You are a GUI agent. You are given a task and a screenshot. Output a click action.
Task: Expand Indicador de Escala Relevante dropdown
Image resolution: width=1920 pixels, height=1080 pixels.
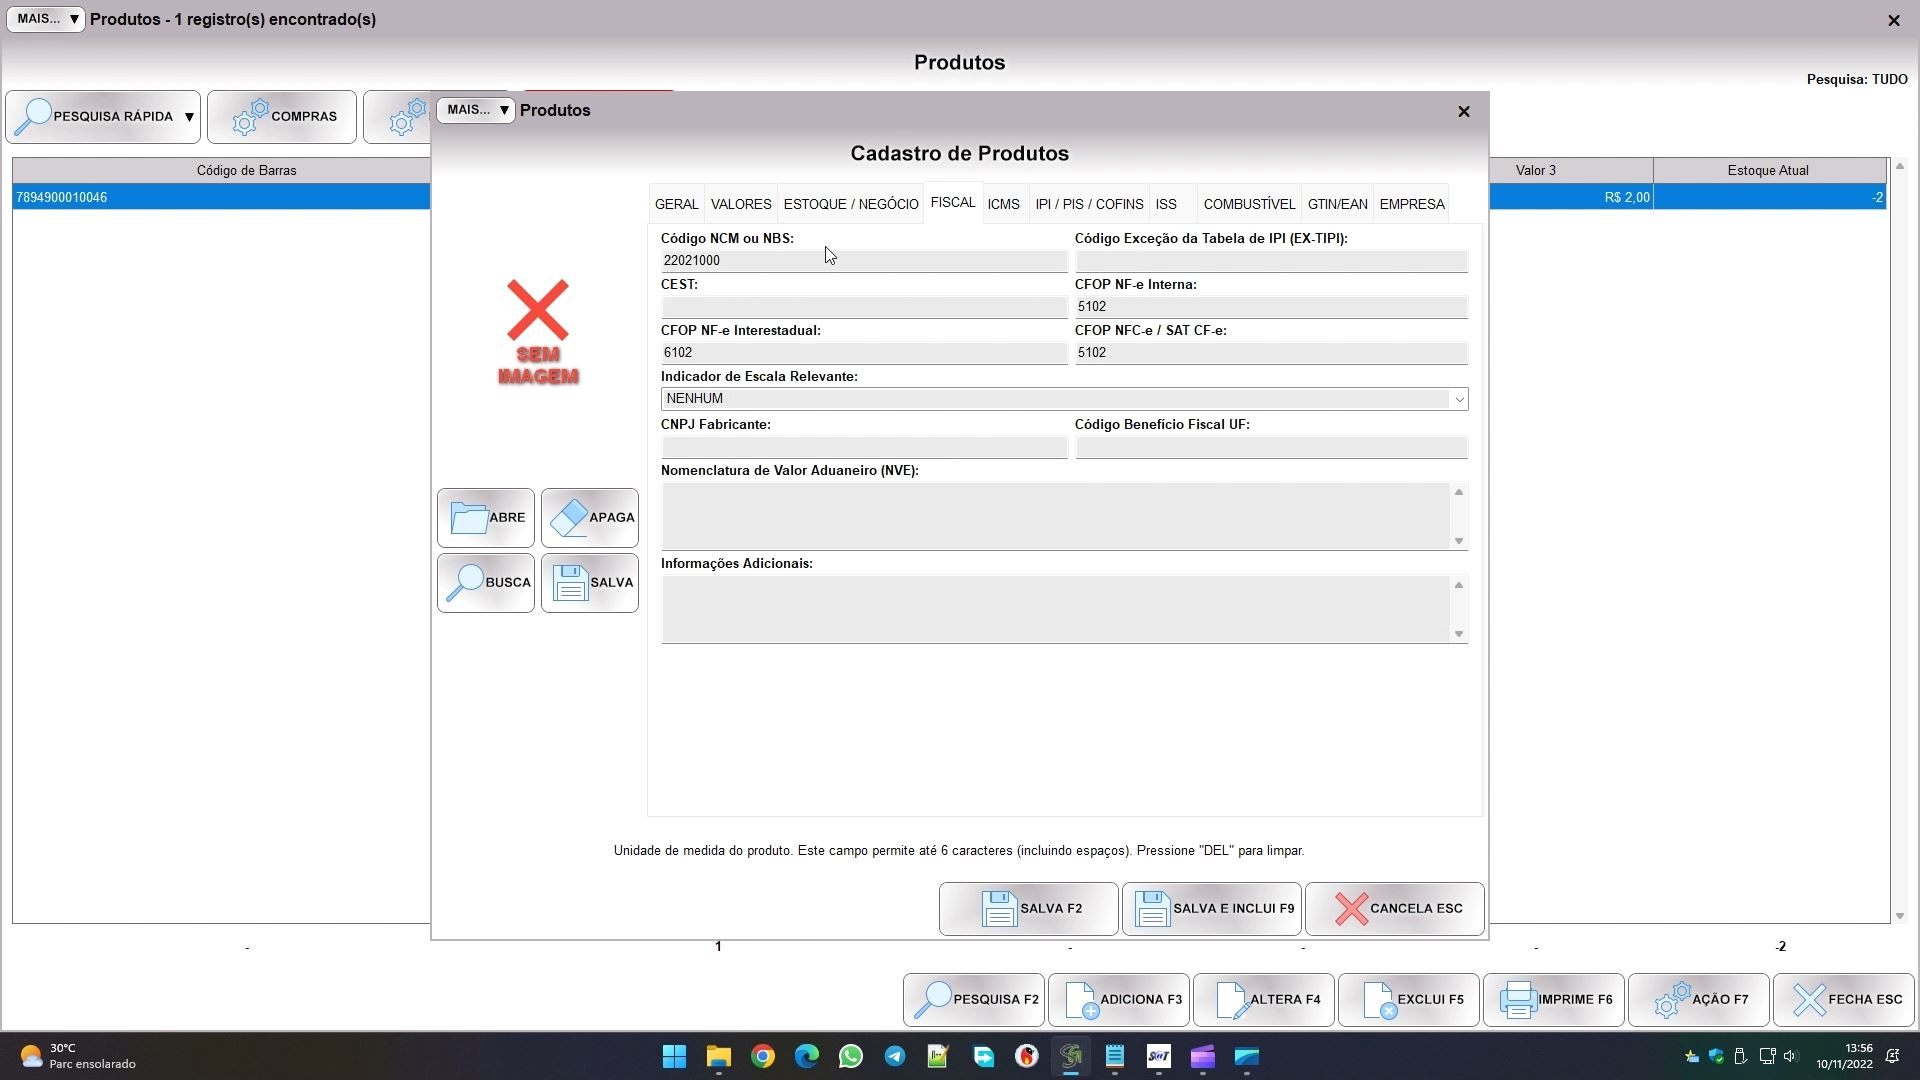click(x=1459, y=400)
